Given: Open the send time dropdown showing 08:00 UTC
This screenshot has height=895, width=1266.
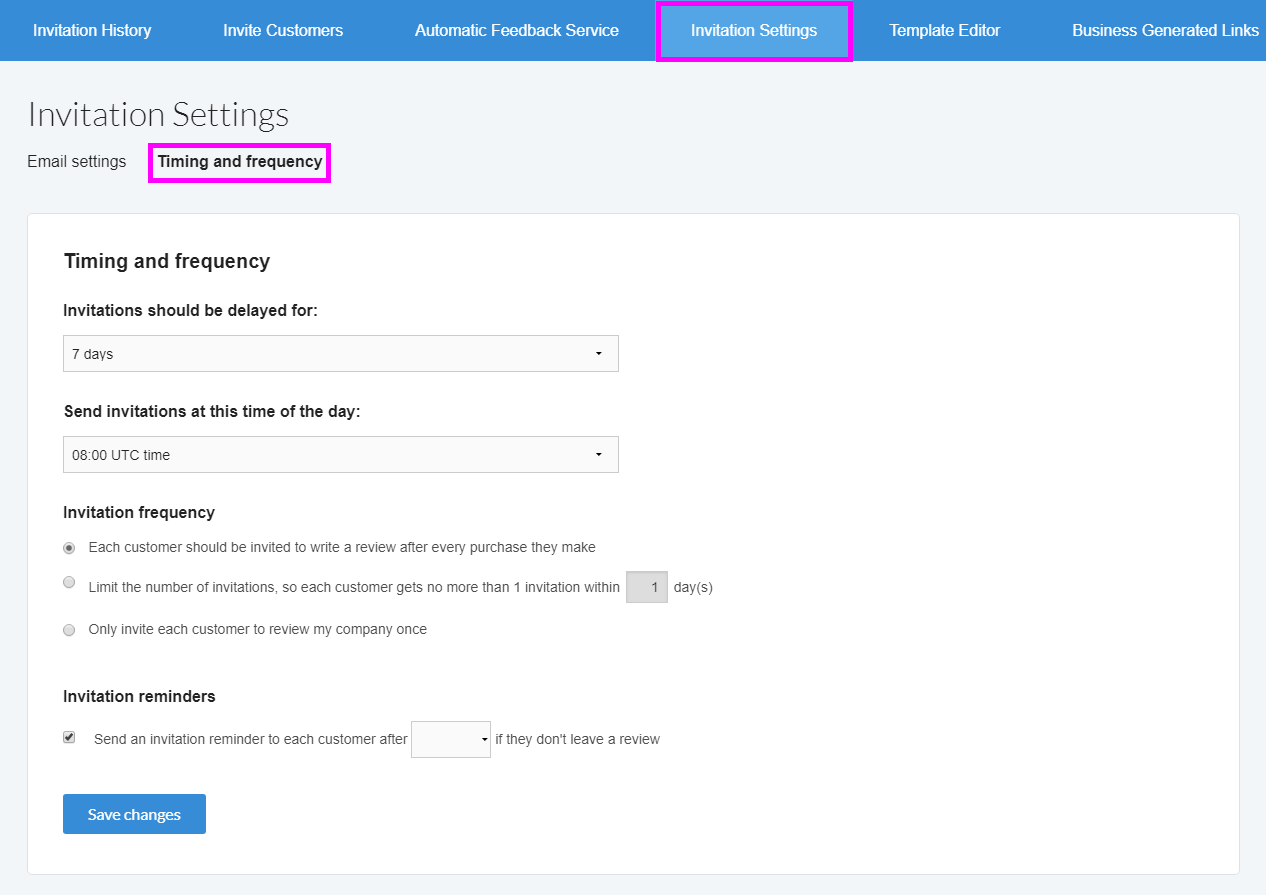Looking at the screenshot, I should tap(341, 455).
